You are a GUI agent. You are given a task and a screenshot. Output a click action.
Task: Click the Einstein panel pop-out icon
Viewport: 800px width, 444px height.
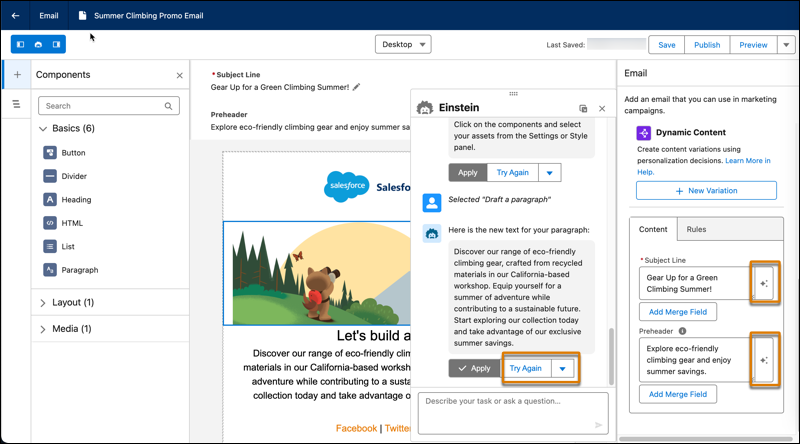pyautogui.click(x=583, y=109)
